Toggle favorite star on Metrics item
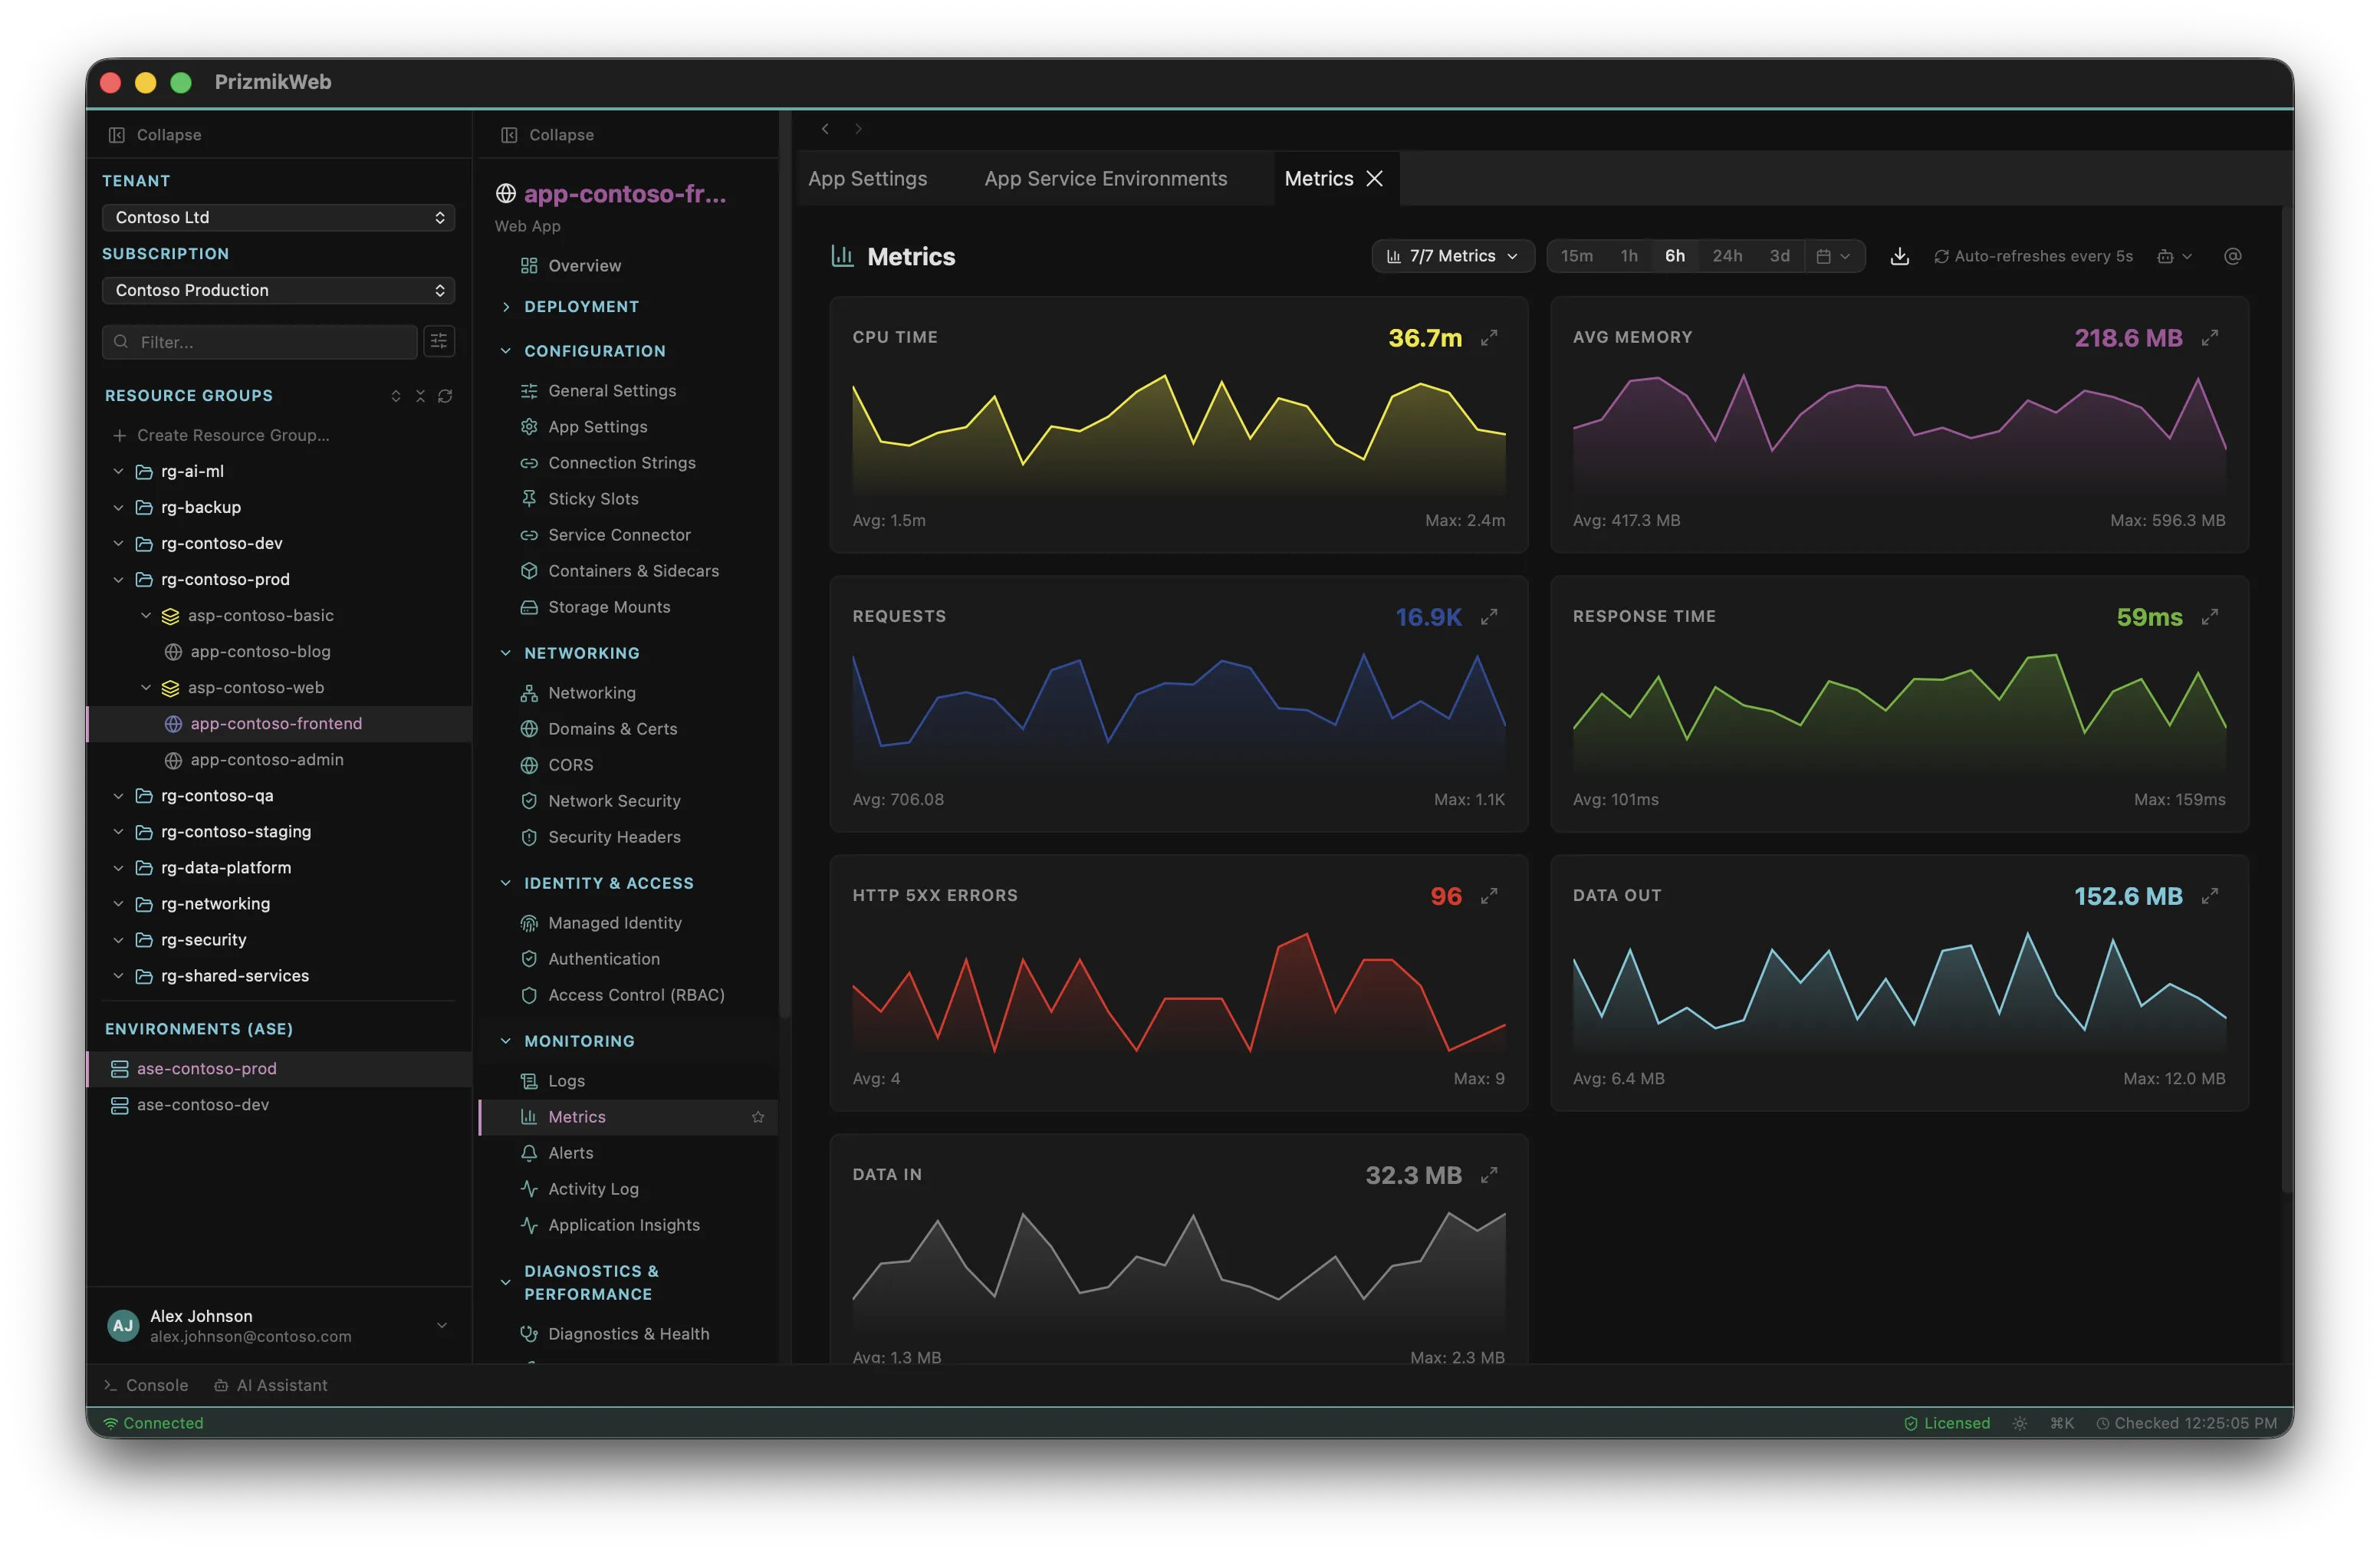Screen dimensions: 2380x1552 click(757, 1117)
